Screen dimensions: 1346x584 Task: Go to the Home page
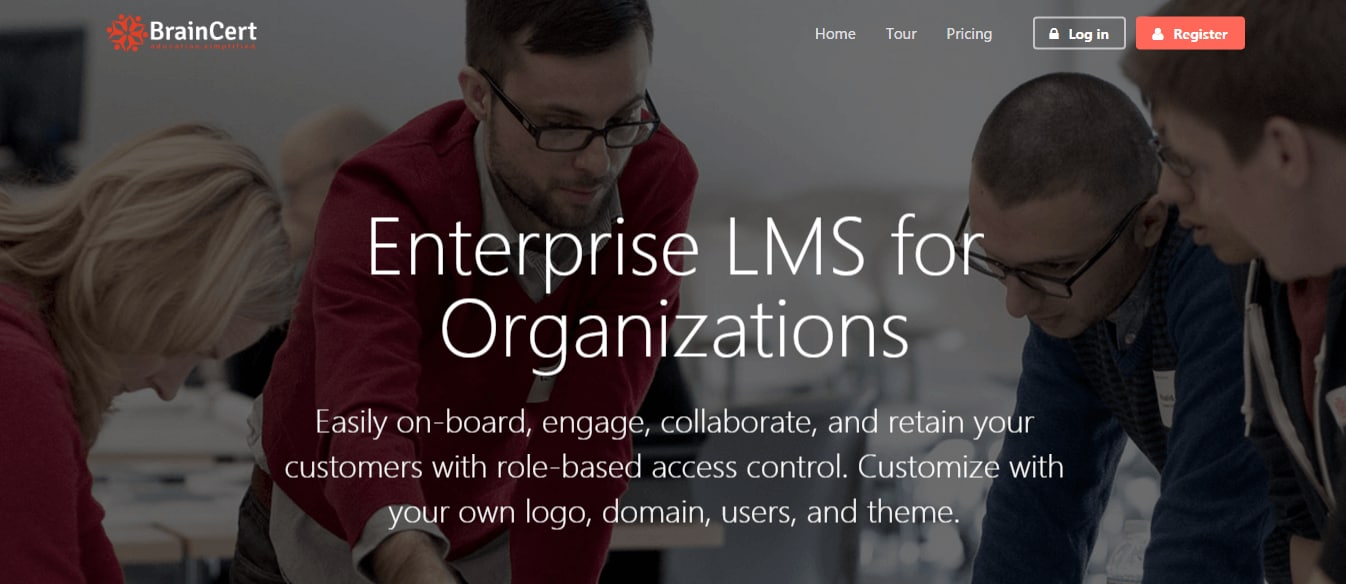[835, 34]
